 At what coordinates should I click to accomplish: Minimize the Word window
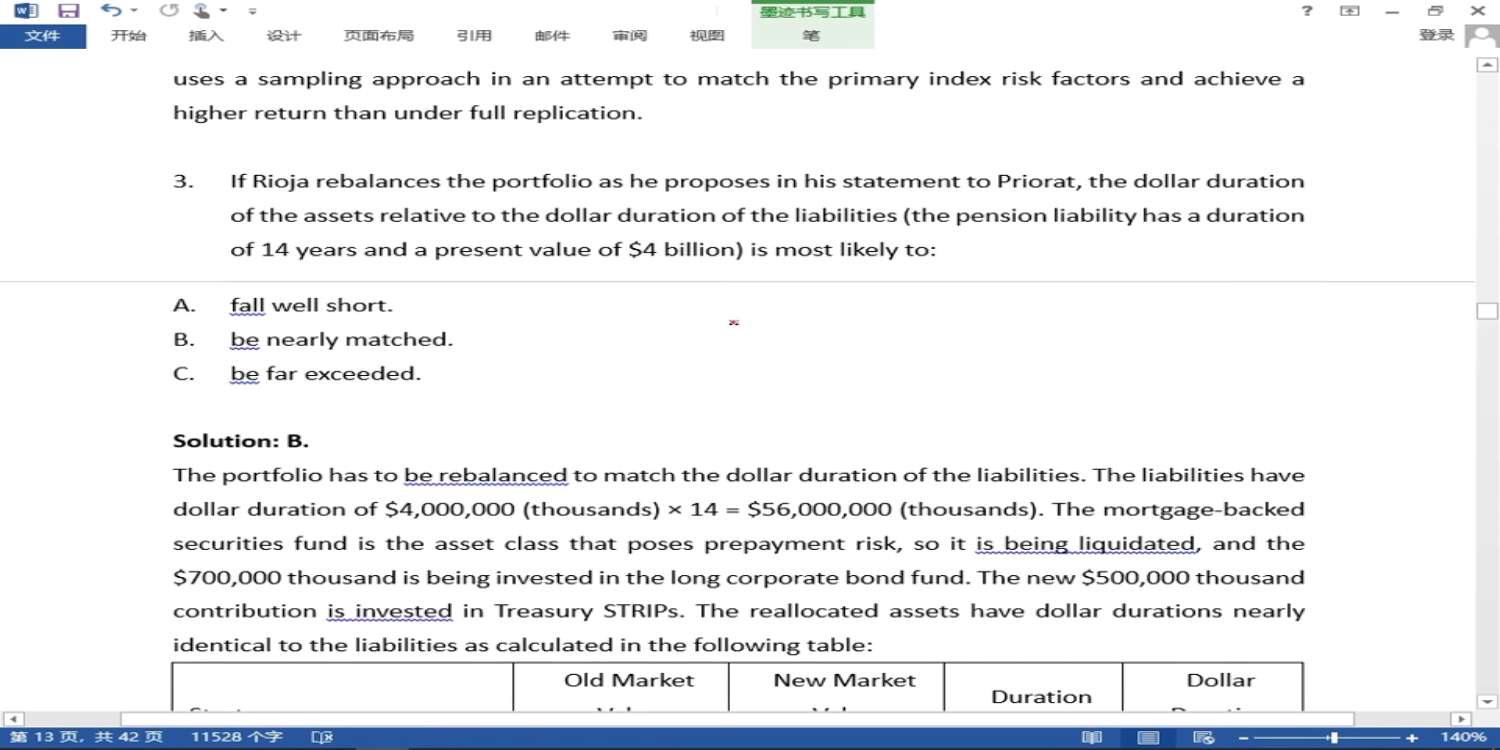(1393, 11)
